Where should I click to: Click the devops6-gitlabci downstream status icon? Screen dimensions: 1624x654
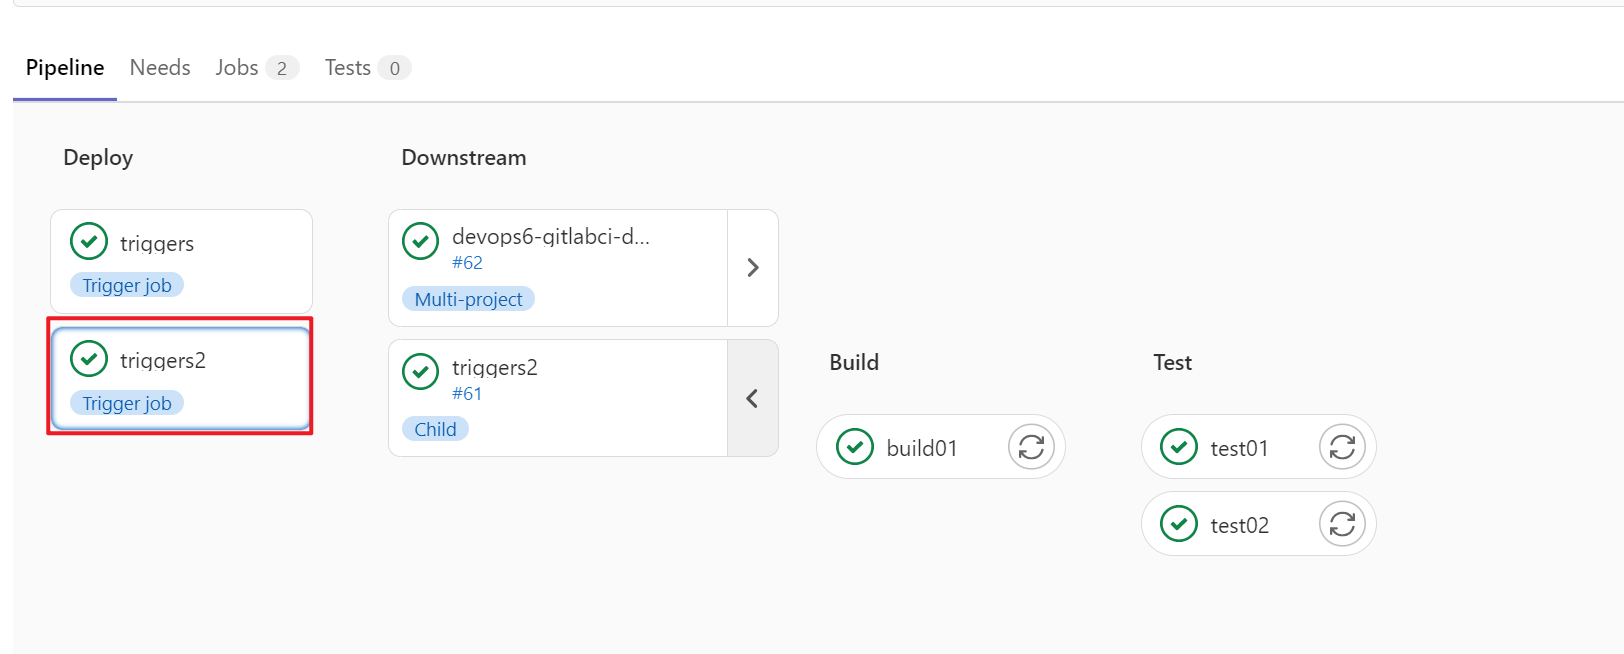click(420, 241)
